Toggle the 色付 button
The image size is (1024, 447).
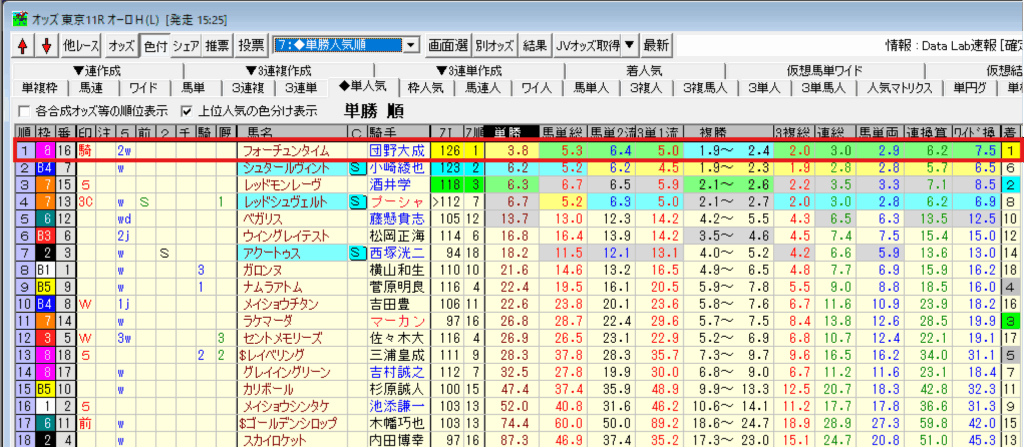[x=155, y=46]
